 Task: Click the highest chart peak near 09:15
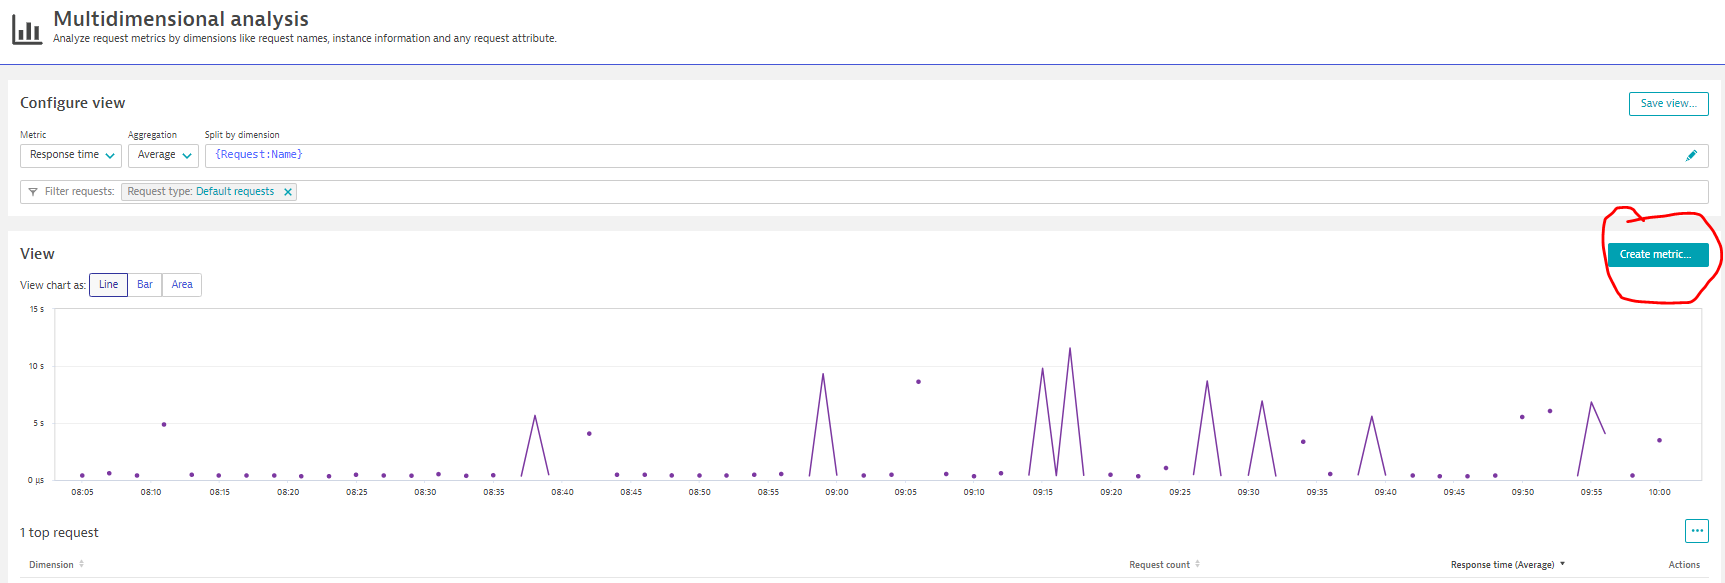1070,349
